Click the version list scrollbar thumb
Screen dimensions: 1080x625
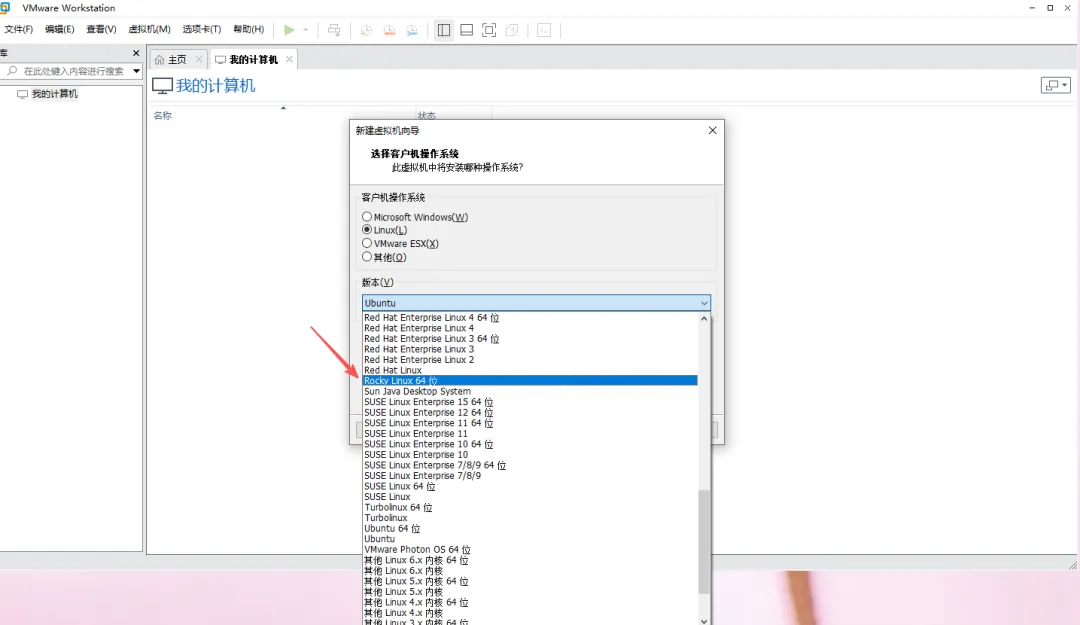[x=704, y=542]
